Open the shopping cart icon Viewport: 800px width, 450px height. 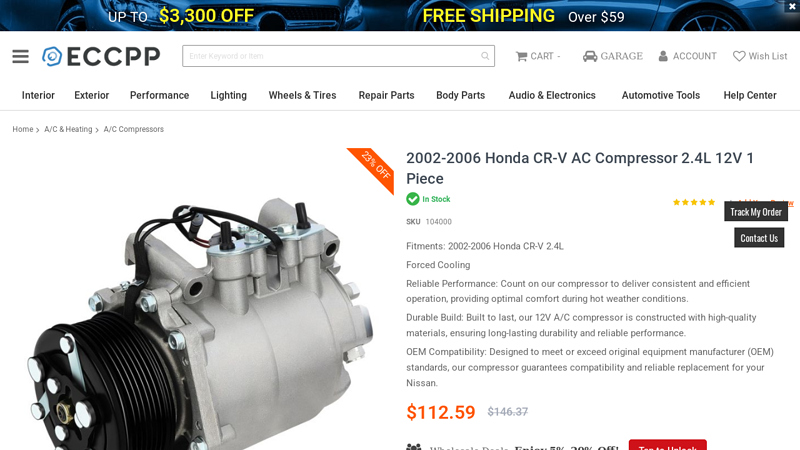pos(521,56)
